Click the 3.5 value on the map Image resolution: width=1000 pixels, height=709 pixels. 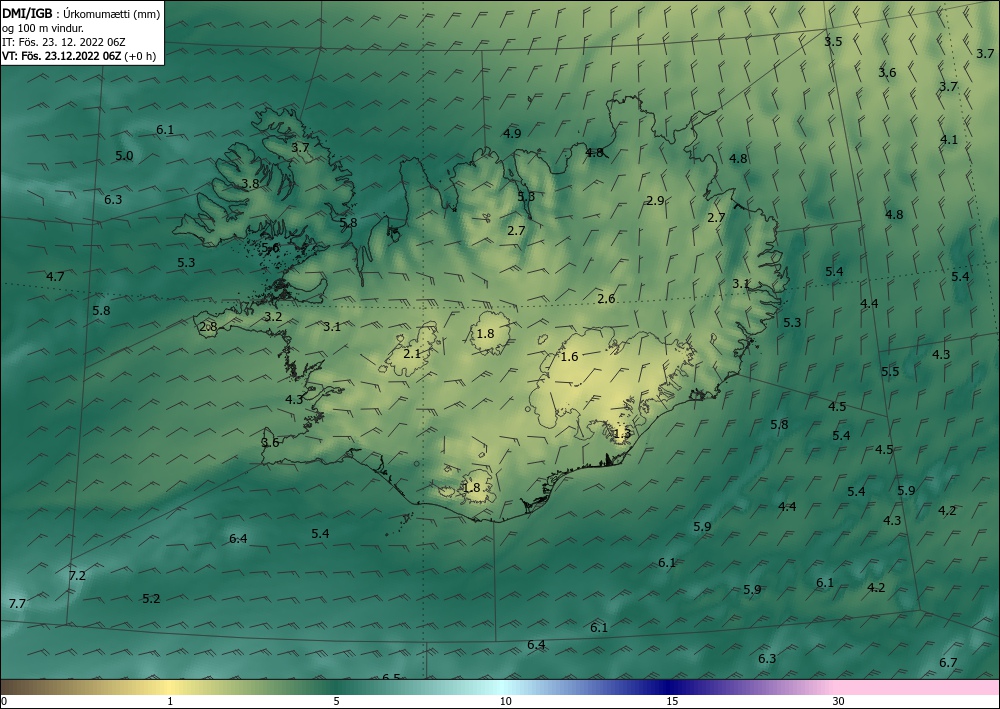[833, 41]
